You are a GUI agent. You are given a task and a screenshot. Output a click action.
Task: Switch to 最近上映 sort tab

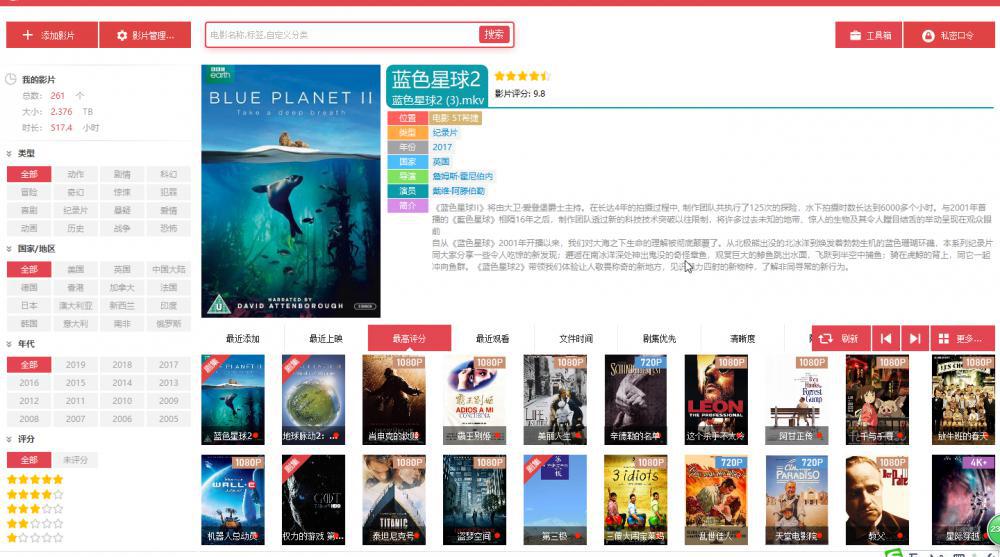[326, 338]
